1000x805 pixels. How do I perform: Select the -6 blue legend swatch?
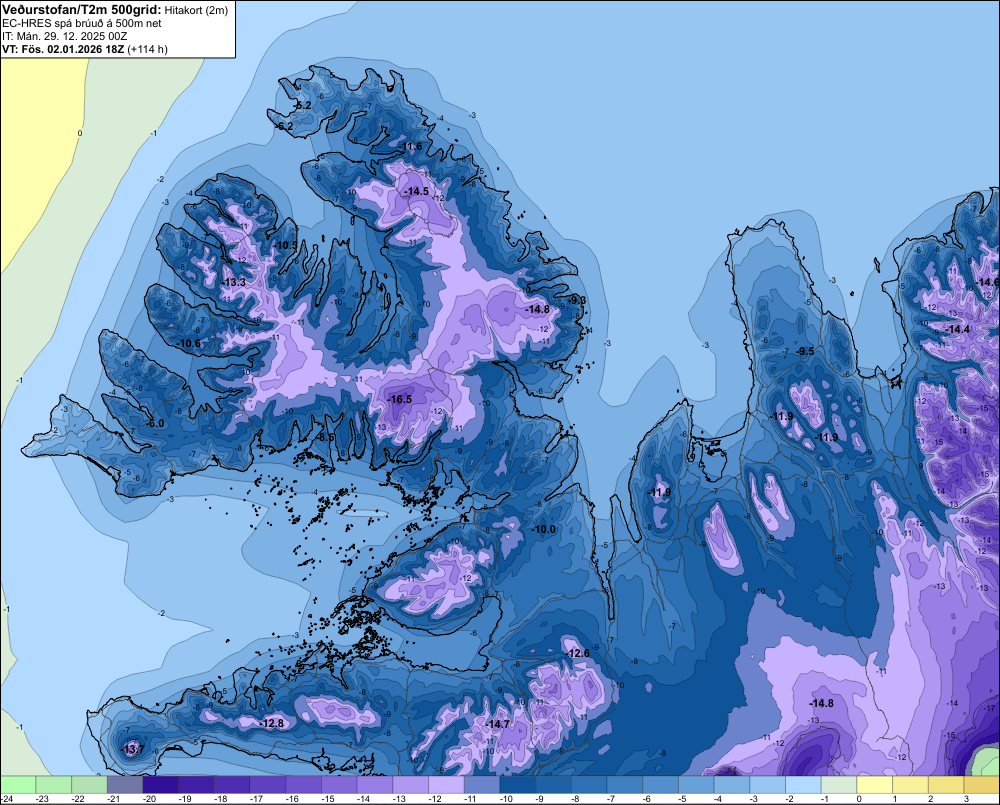661,784
